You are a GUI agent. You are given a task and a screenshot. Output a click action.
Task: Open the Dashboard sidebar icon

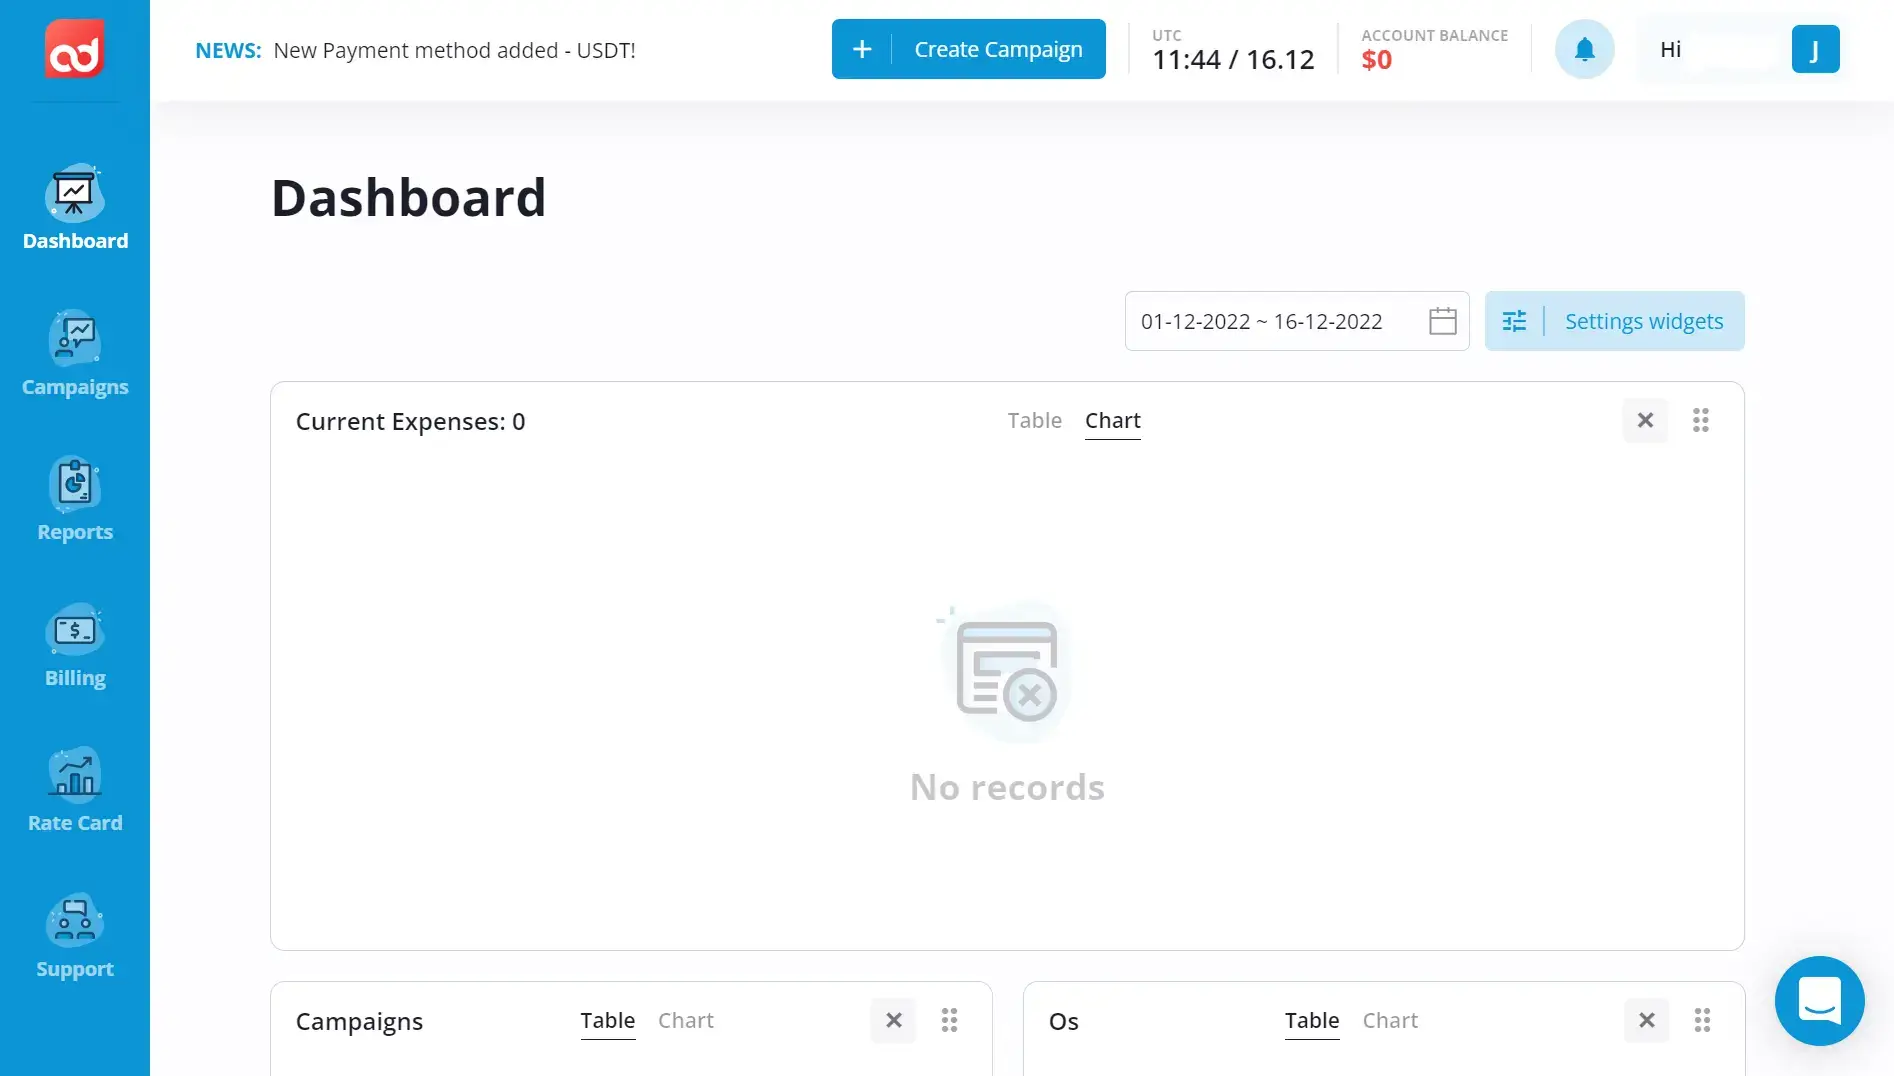pos(75,194)
